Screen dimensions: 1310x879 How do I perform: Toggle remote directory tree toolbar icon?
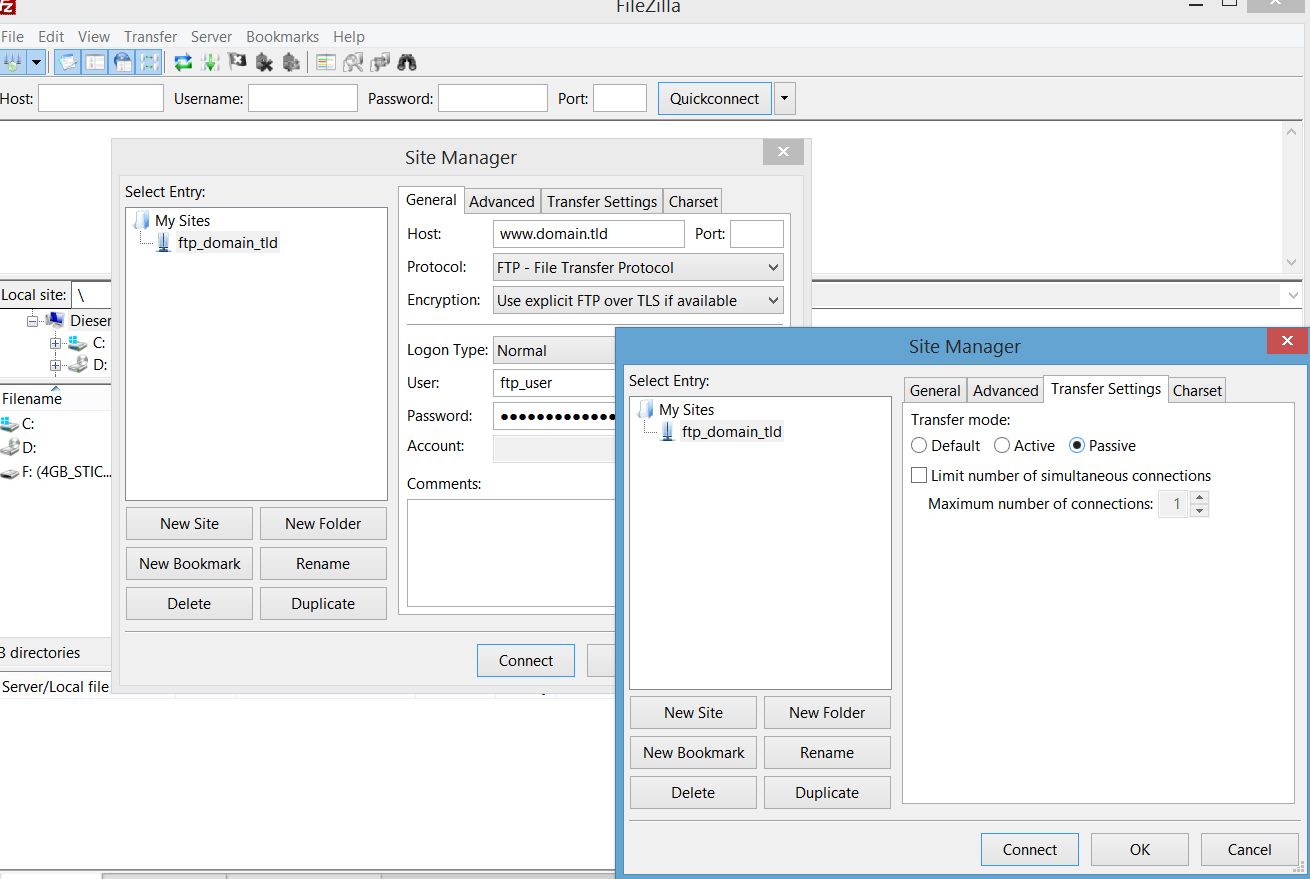click(x=122, y=62)
